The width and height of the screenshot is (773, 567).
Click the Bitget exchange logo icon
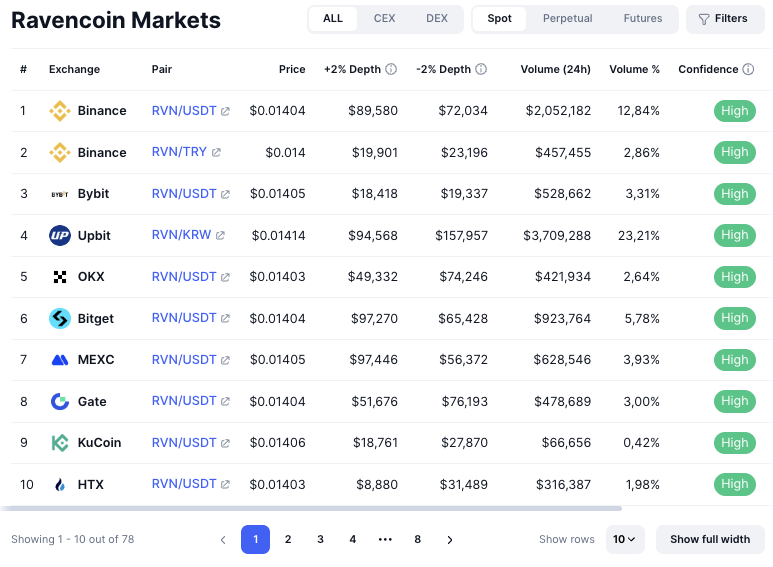pyautogui.click(x=60, y=319)
